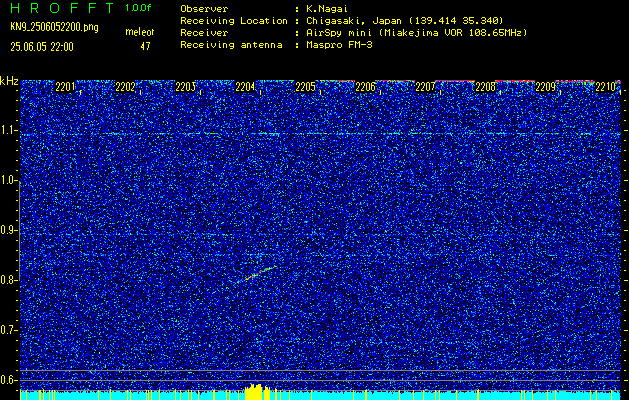Screen dimensions: 629x400
Task: Select the version number 1.00f
Action: click(138, 8)
